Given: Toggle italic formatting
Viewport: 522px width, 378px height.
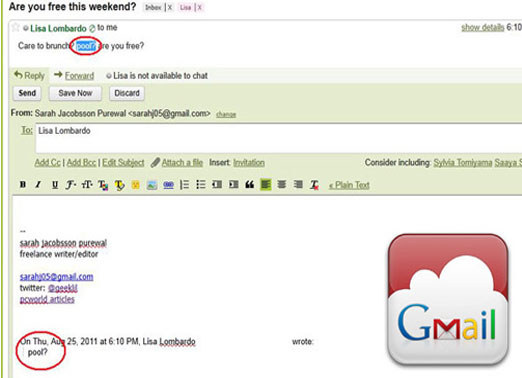Looking at the screenshot, I should (x=38, y=184).
